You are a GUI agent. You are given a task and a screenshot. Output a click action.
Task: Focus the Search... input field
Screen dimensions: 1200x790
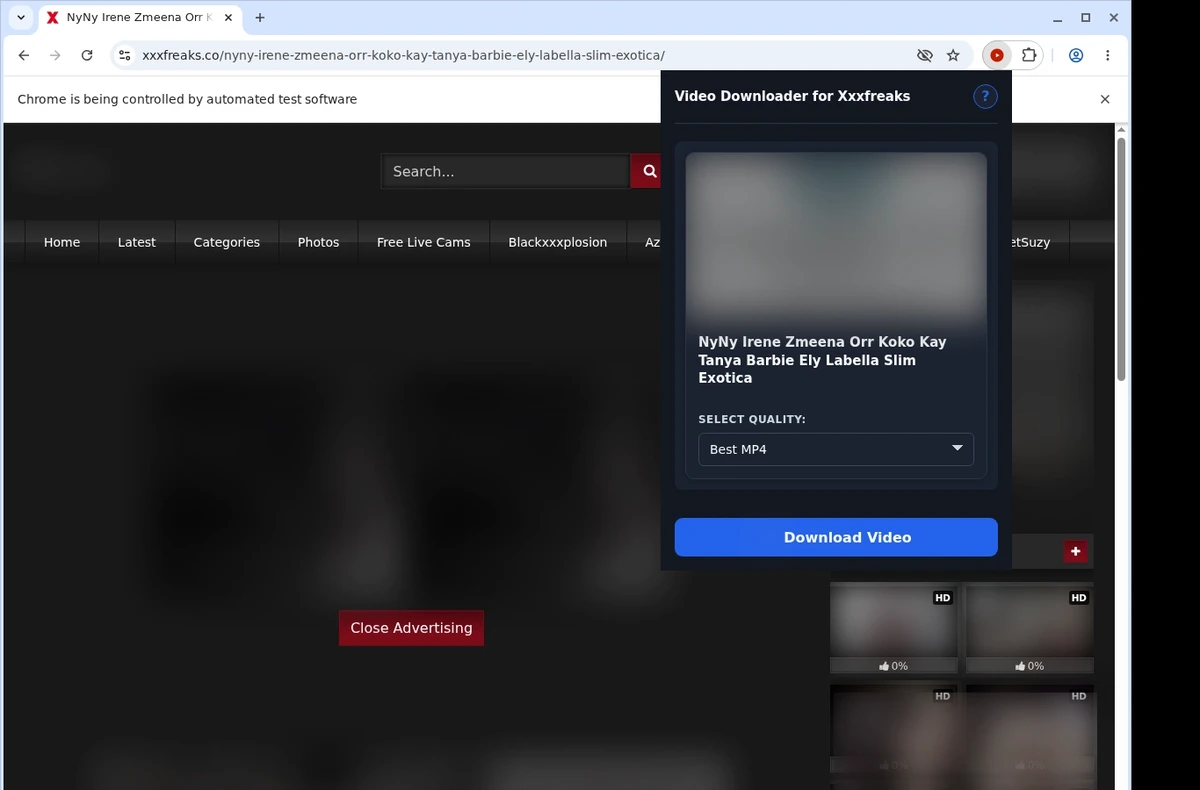505,171
